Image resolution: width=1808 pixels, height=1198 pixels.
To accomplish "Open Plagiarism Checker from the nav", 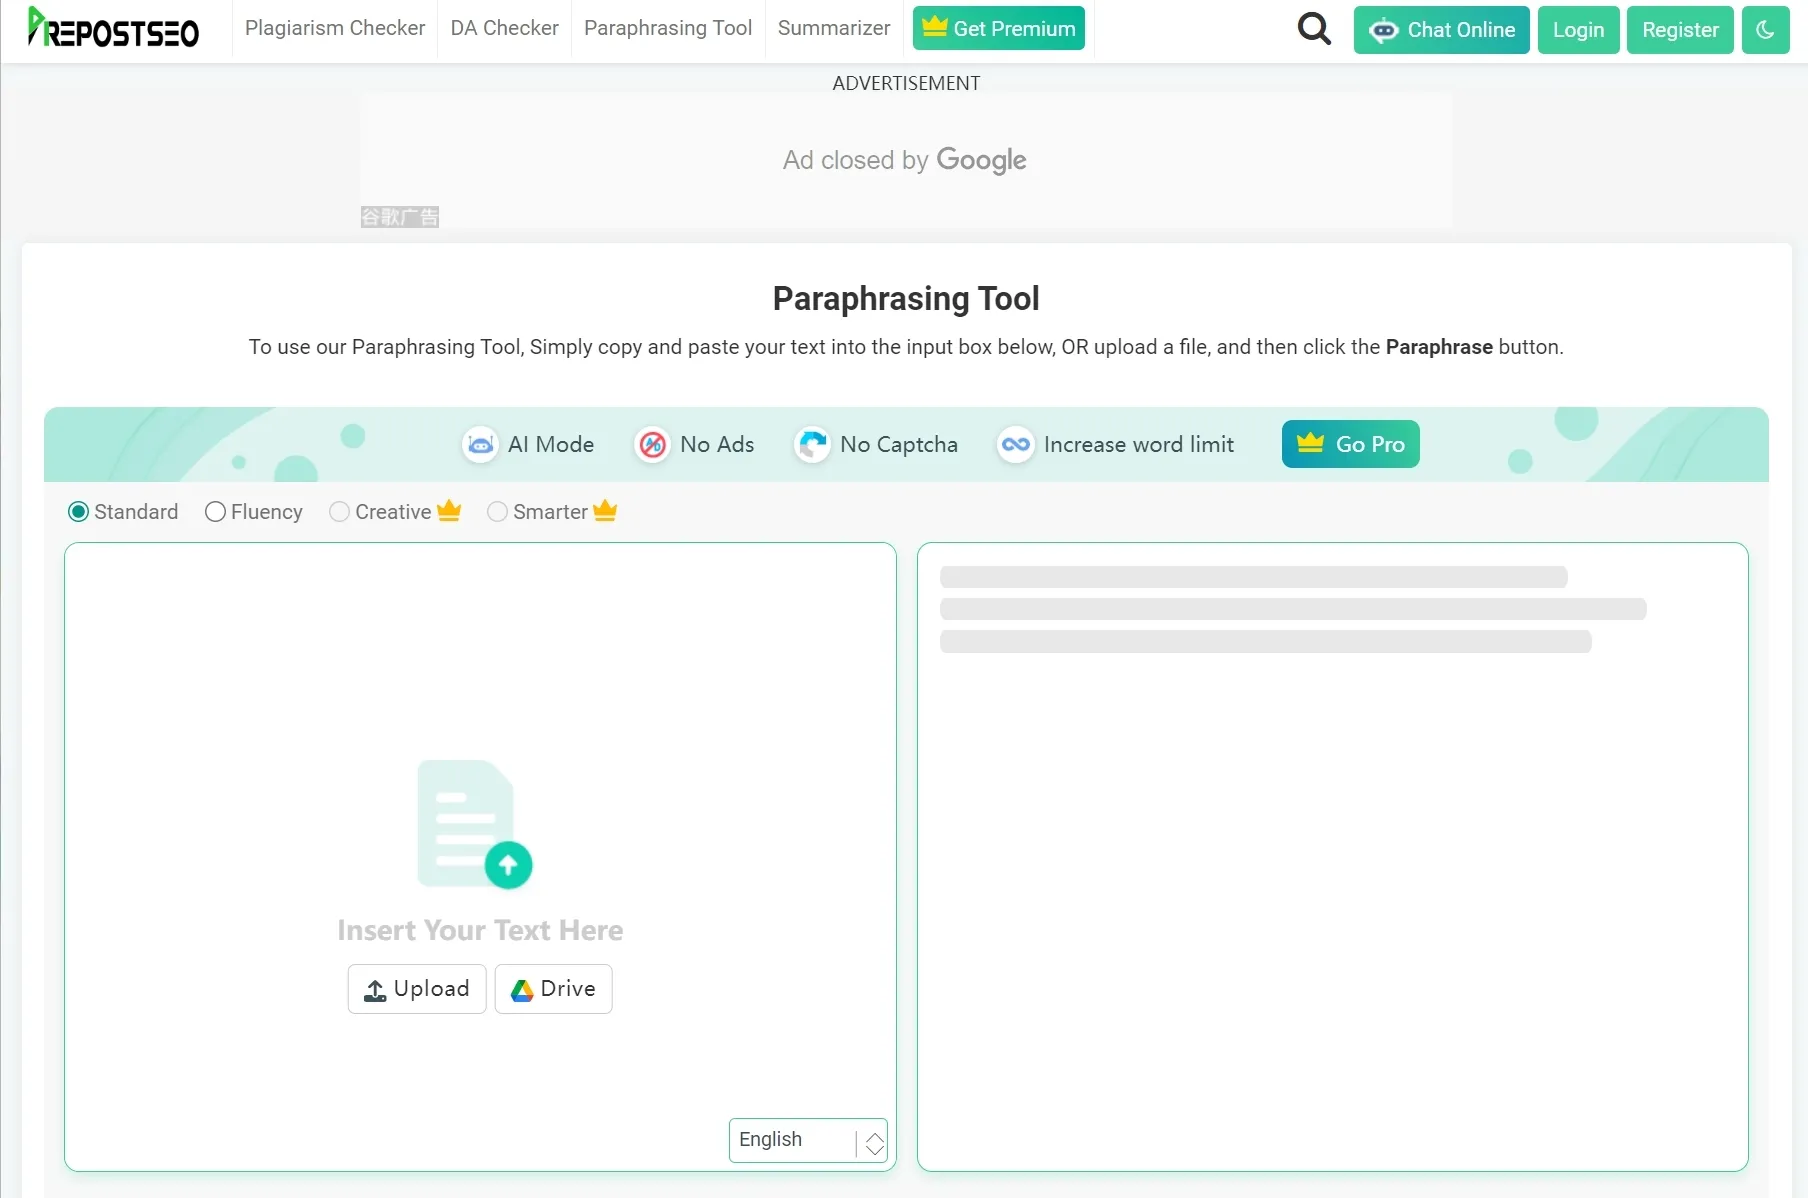I will tap(335, 28).
